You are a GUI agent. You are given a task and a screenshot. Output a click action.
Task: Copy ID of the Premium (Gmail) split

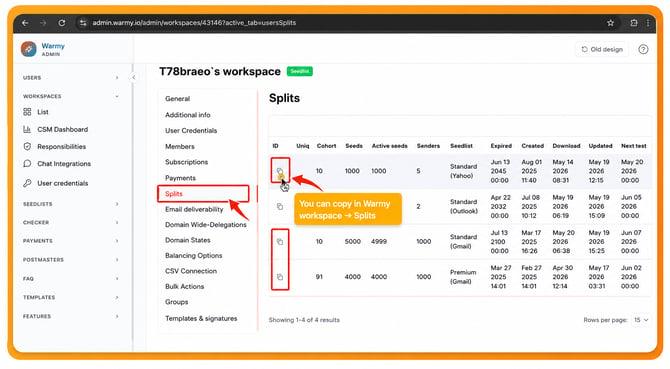click(x=280, y=277)
